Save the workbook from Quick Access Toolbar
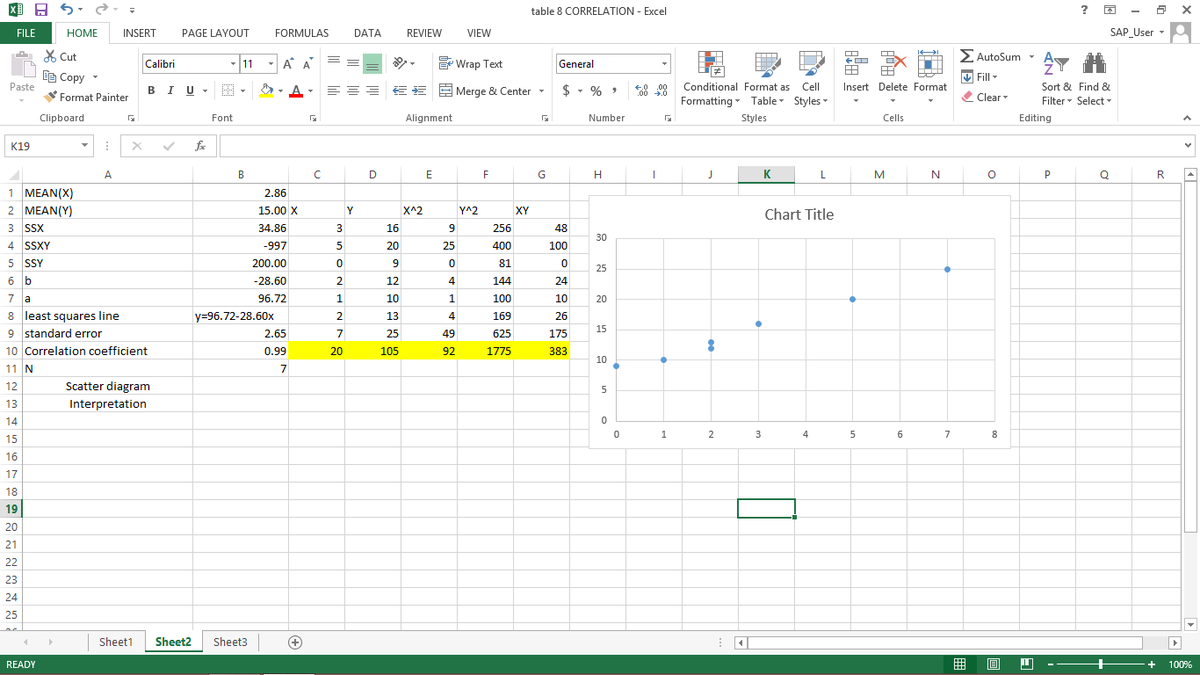The height and width of the screenshot is (675, 1200). pyautogui.click(x=42, y=11)
